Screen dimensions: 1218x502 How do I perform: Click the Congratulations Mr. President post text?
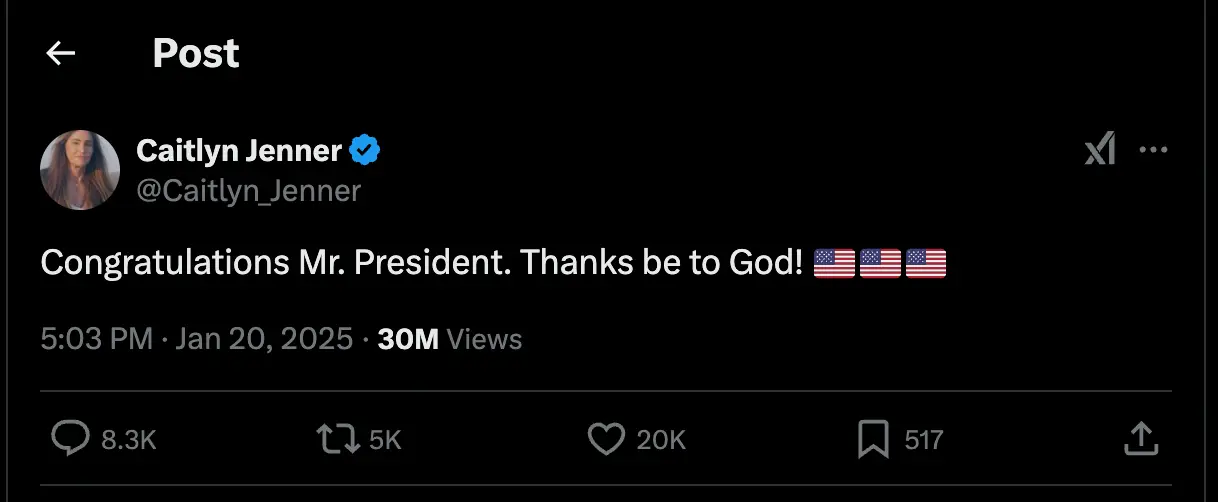[x=420, y=263]
